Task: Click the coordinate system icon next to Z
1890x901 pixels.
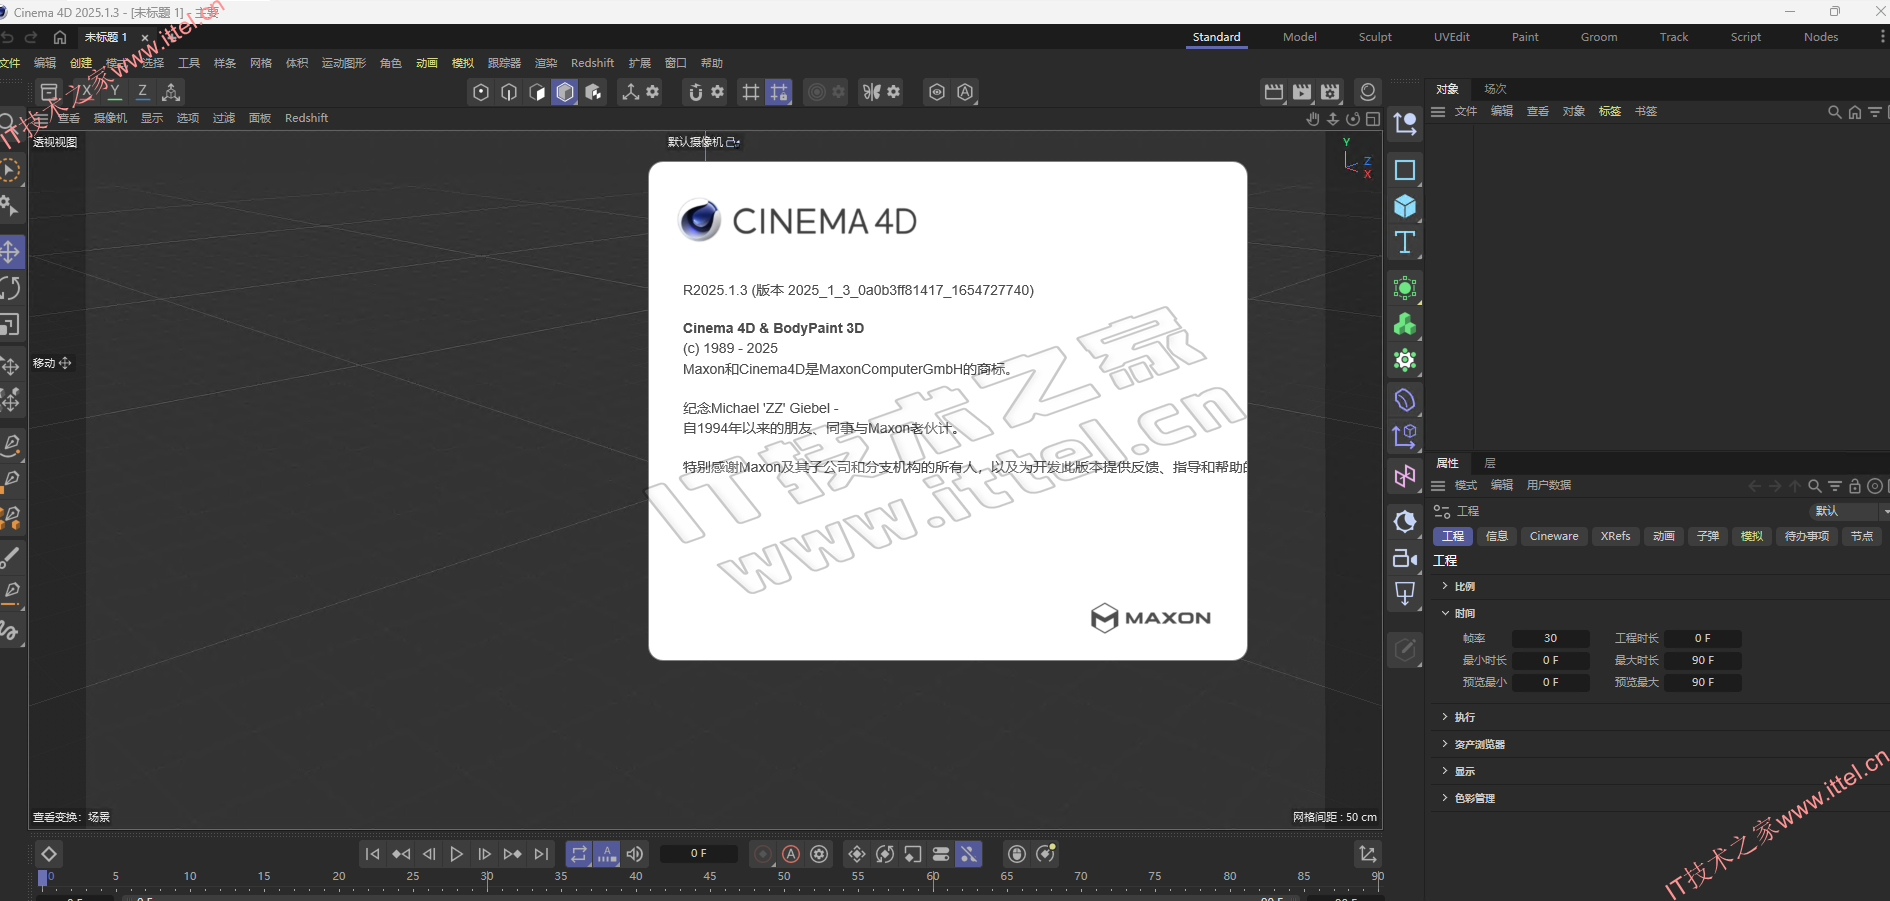Action: (x=171, y=92)
